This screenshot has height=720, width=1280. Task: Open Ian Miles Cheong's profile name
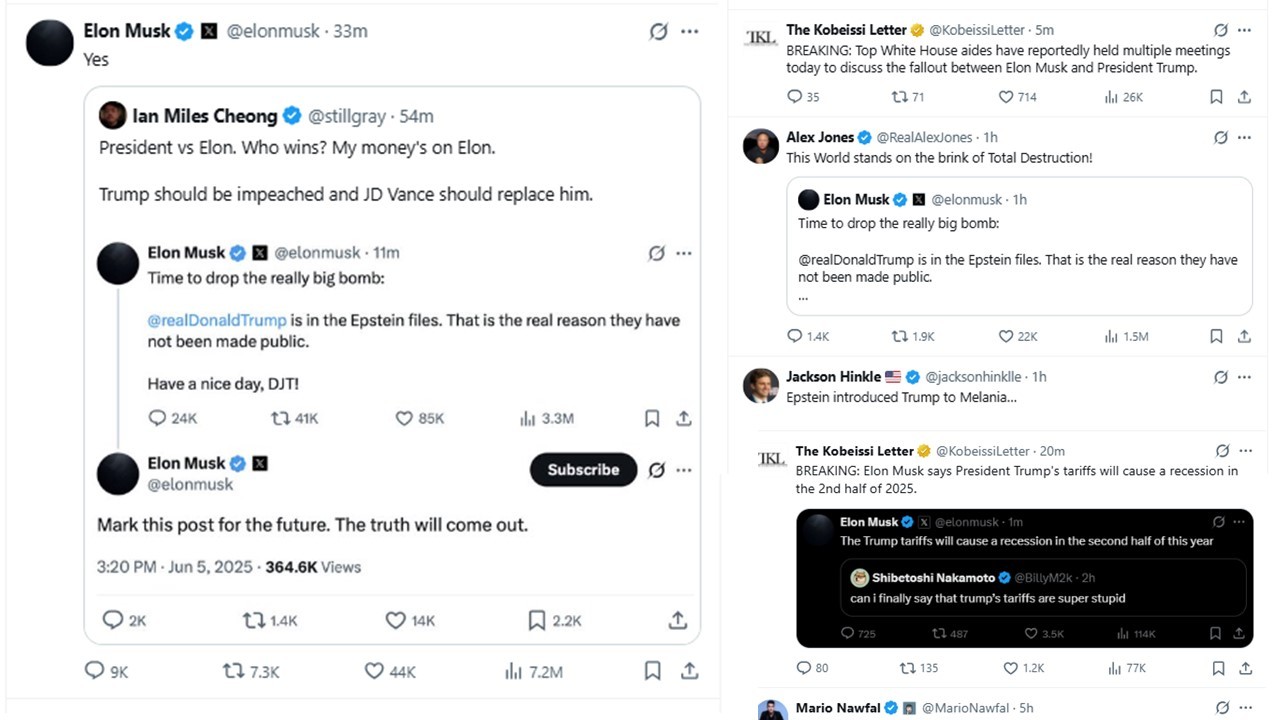click(204, 116)
